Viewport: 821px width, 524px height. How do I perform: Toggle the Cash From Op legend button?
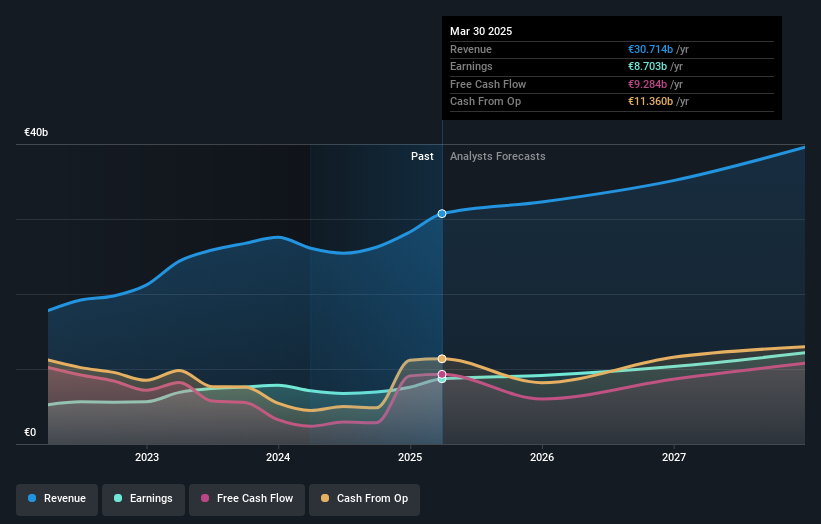(364, 499)
